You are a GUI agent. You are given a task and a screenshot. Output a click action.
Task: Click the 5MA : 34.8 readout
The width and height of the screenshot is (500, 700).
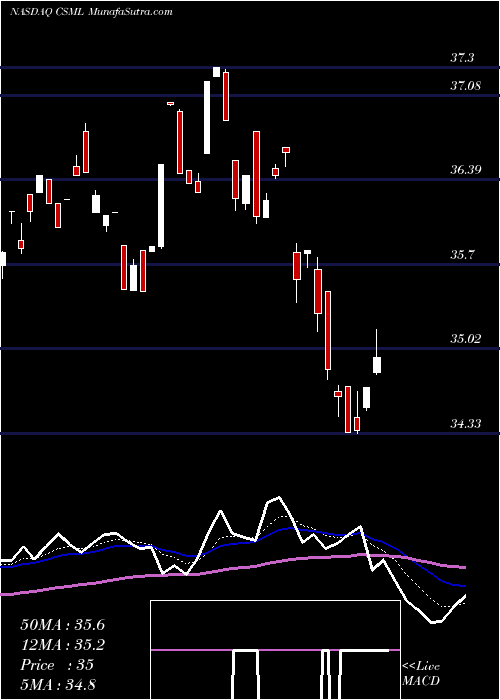(58, 684)
